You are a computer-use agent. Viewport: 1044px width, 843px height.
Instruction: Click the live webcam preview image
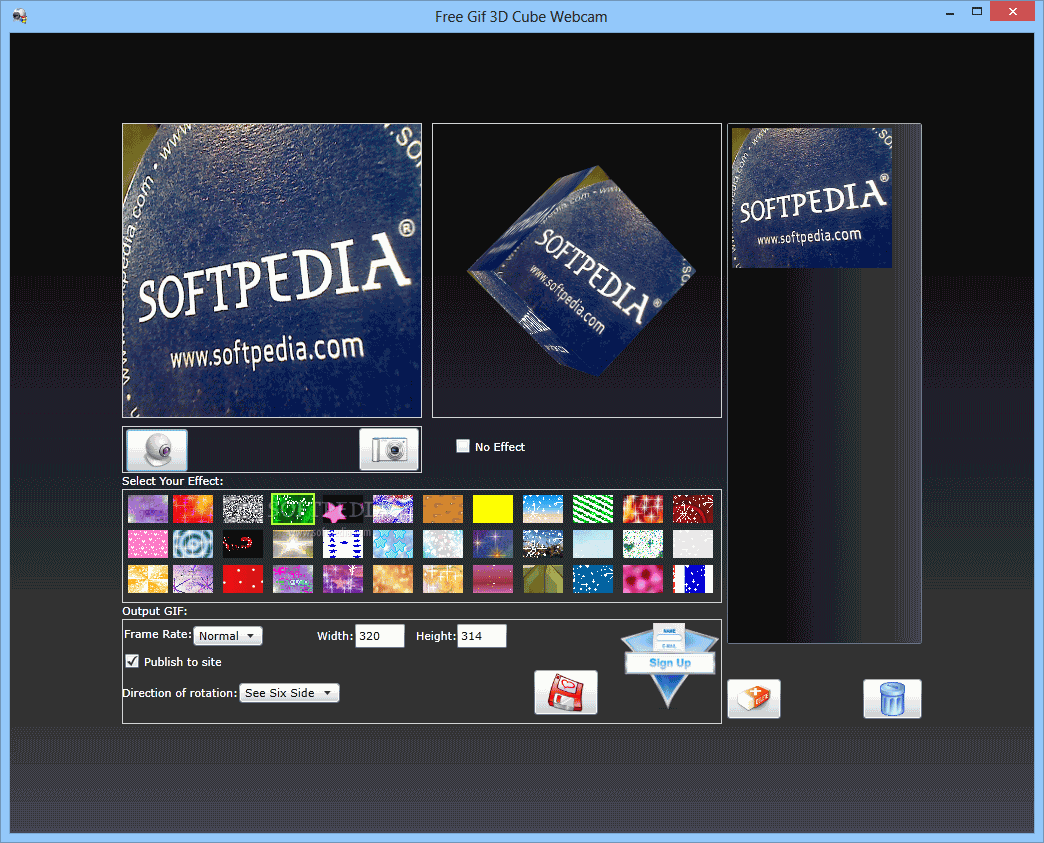click(272, 270)
